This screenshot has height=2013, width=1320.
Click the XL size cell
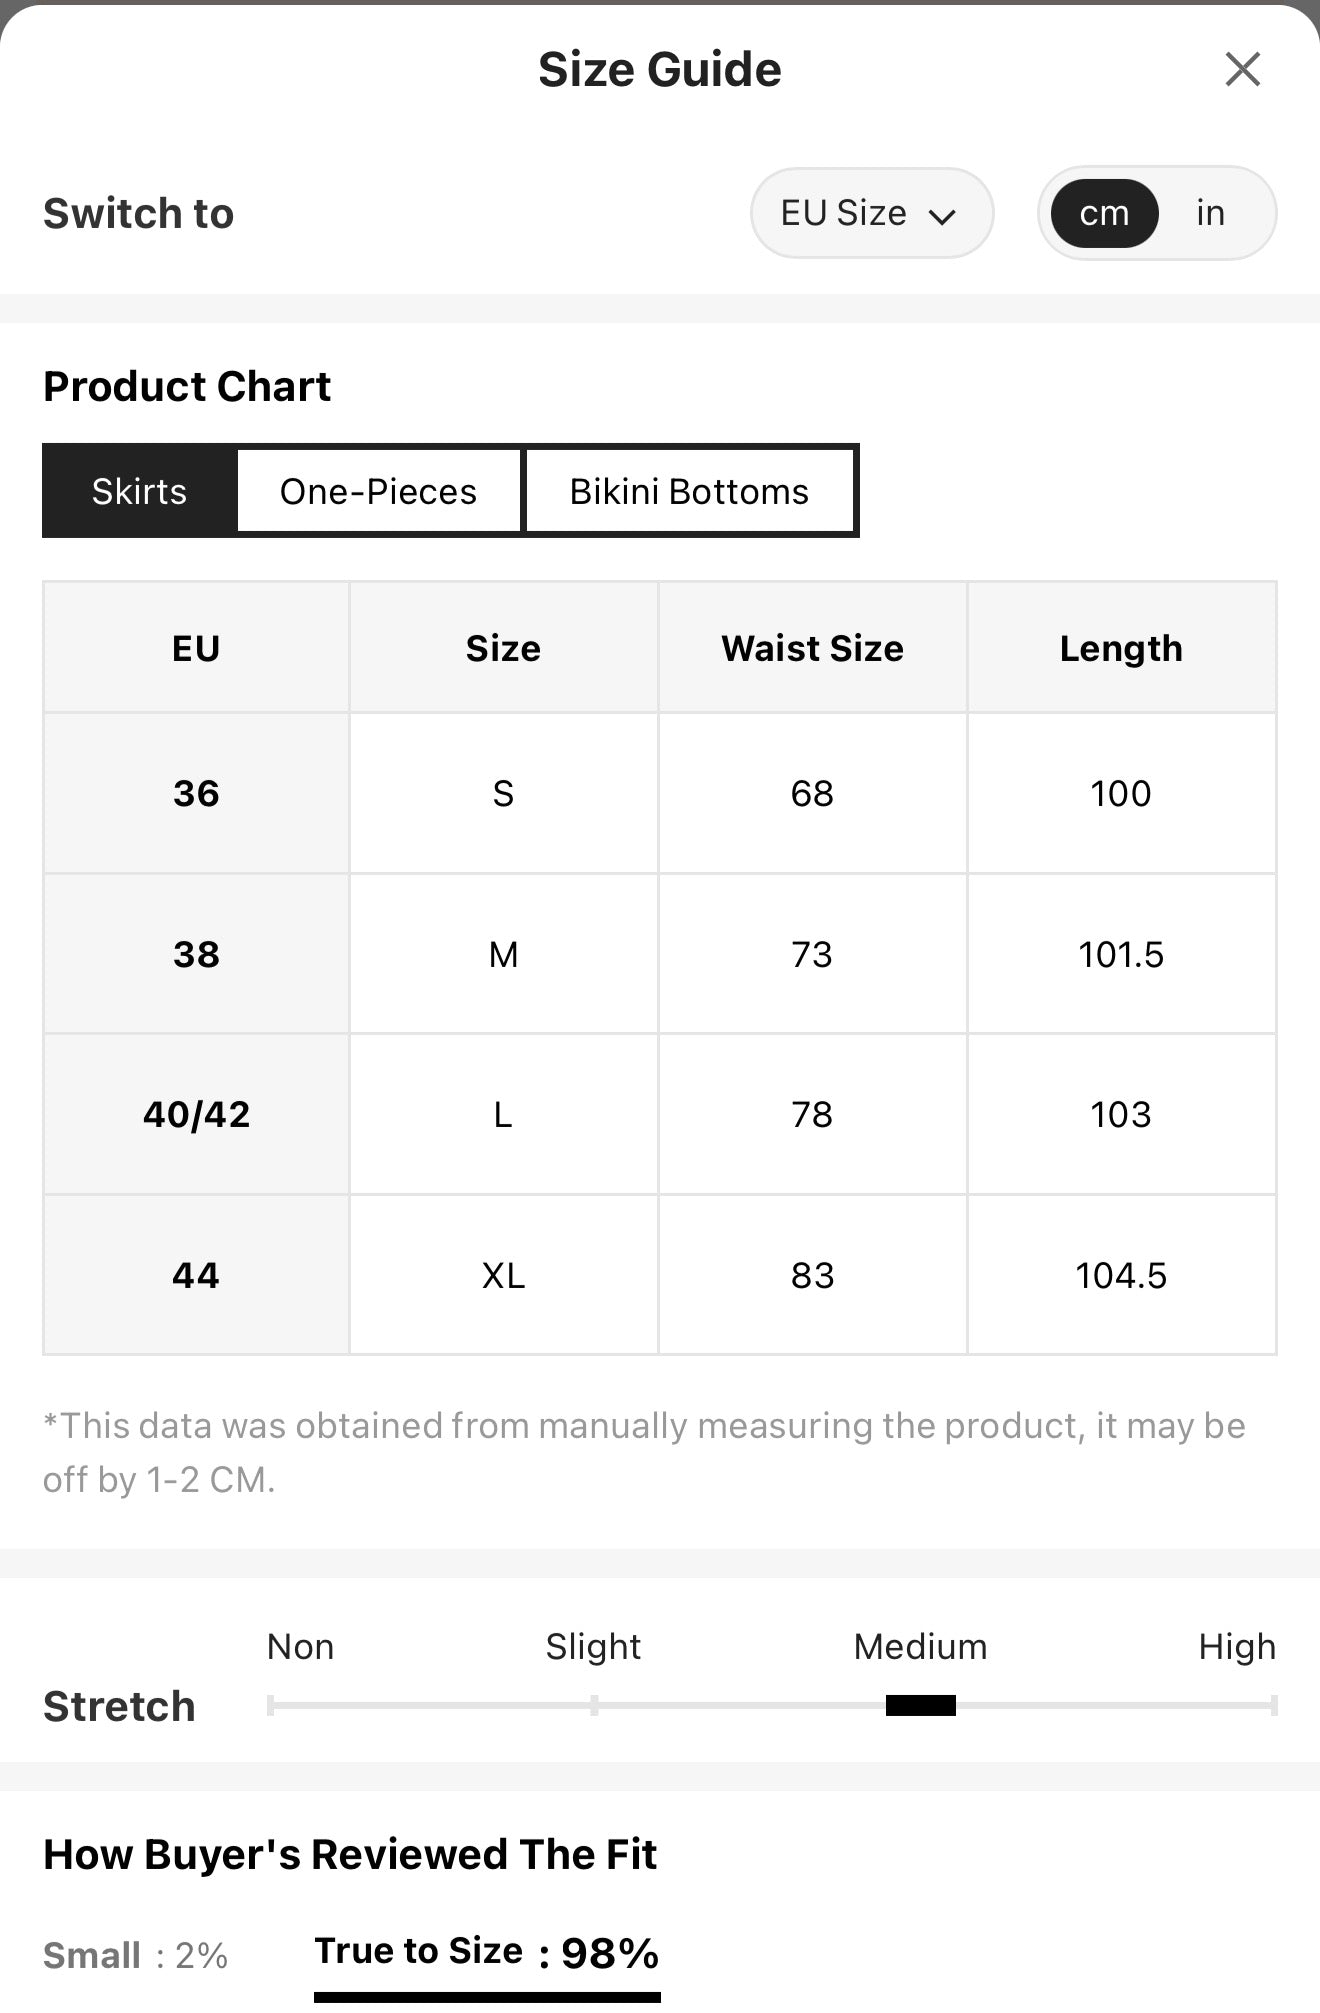[x=503, y=1275]
